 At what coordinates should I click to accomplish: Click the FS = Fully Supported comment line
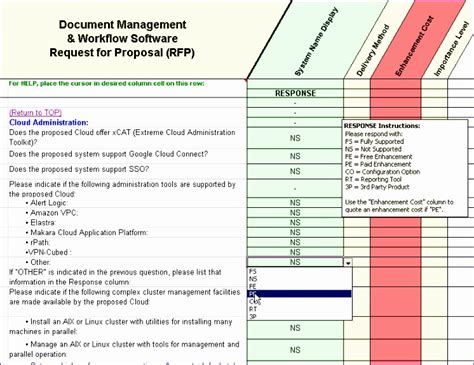(375, 142)
